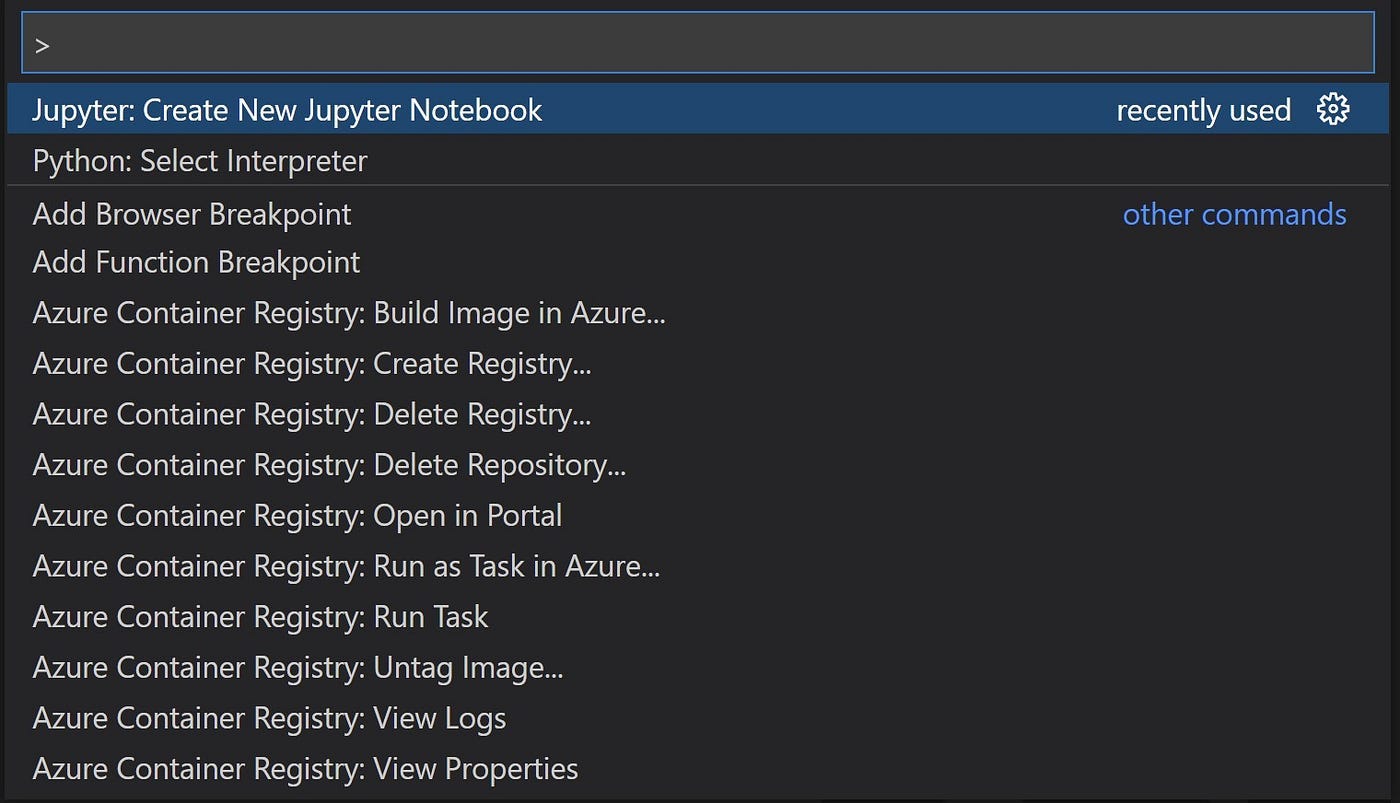Choose Python: Select Interpreter command
This screenshot has width=1400, height=803.
pyautogui.click(x=698, y=160)
